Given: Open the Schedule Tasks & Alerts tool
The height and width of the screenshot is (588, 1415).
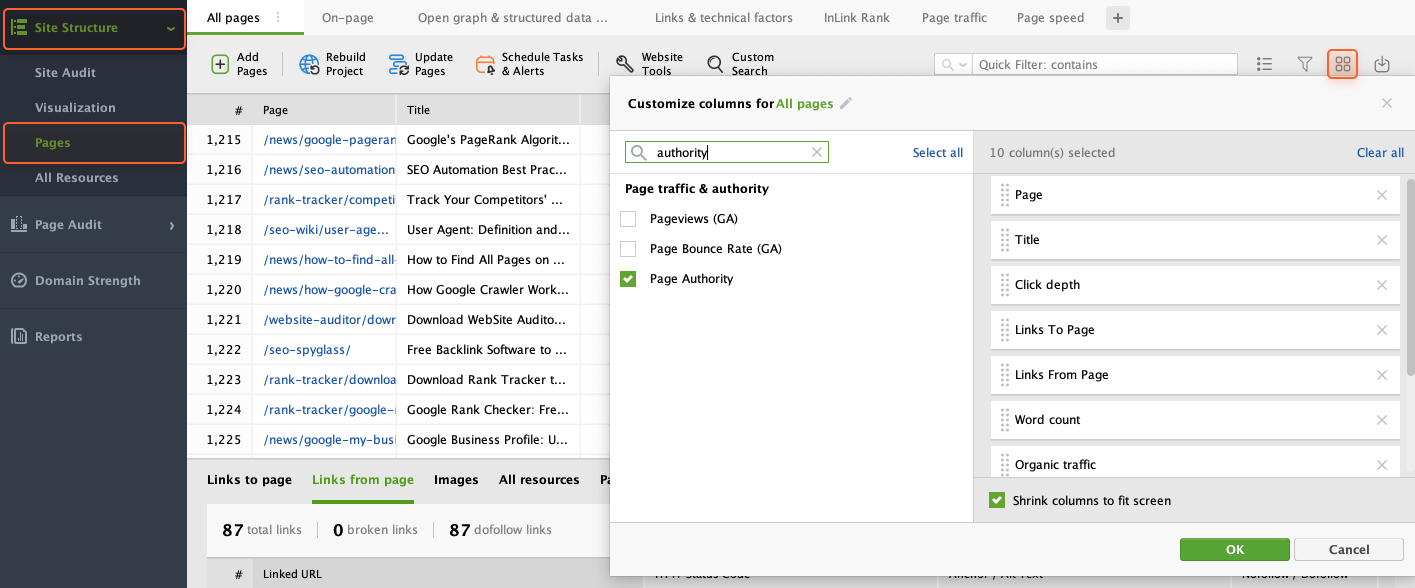Looking at the screenshot, I should [485, 65].
